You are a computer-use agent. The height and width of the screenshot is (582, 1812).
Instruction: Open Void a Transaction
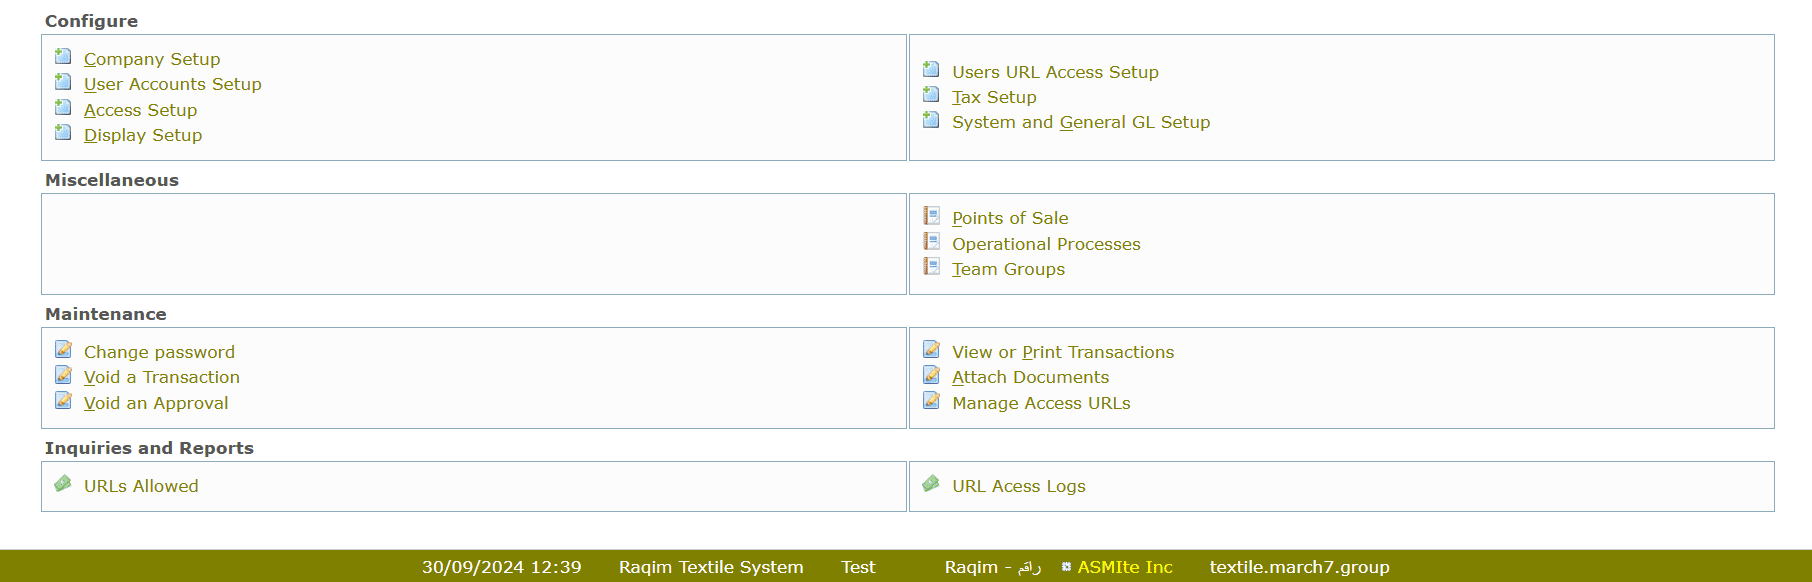pos(161,377)
